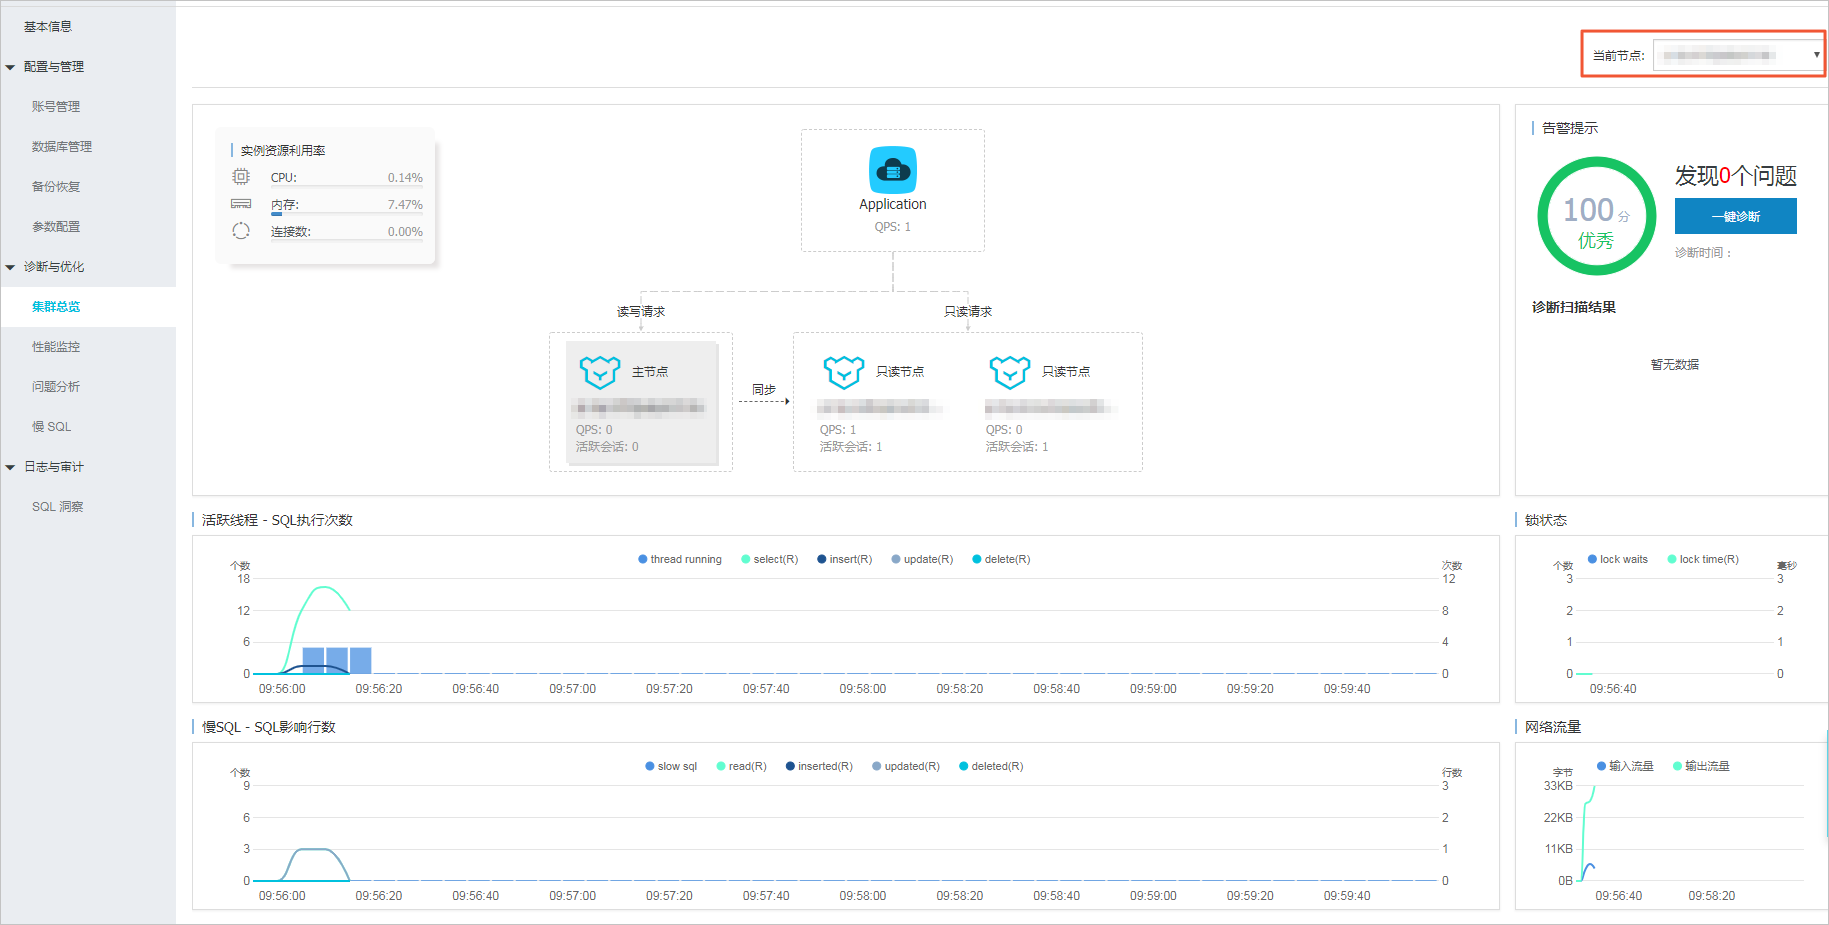Toggle update(R) legend series
The height and width of the screenshot is (925, 1829).
pos(922,559)
